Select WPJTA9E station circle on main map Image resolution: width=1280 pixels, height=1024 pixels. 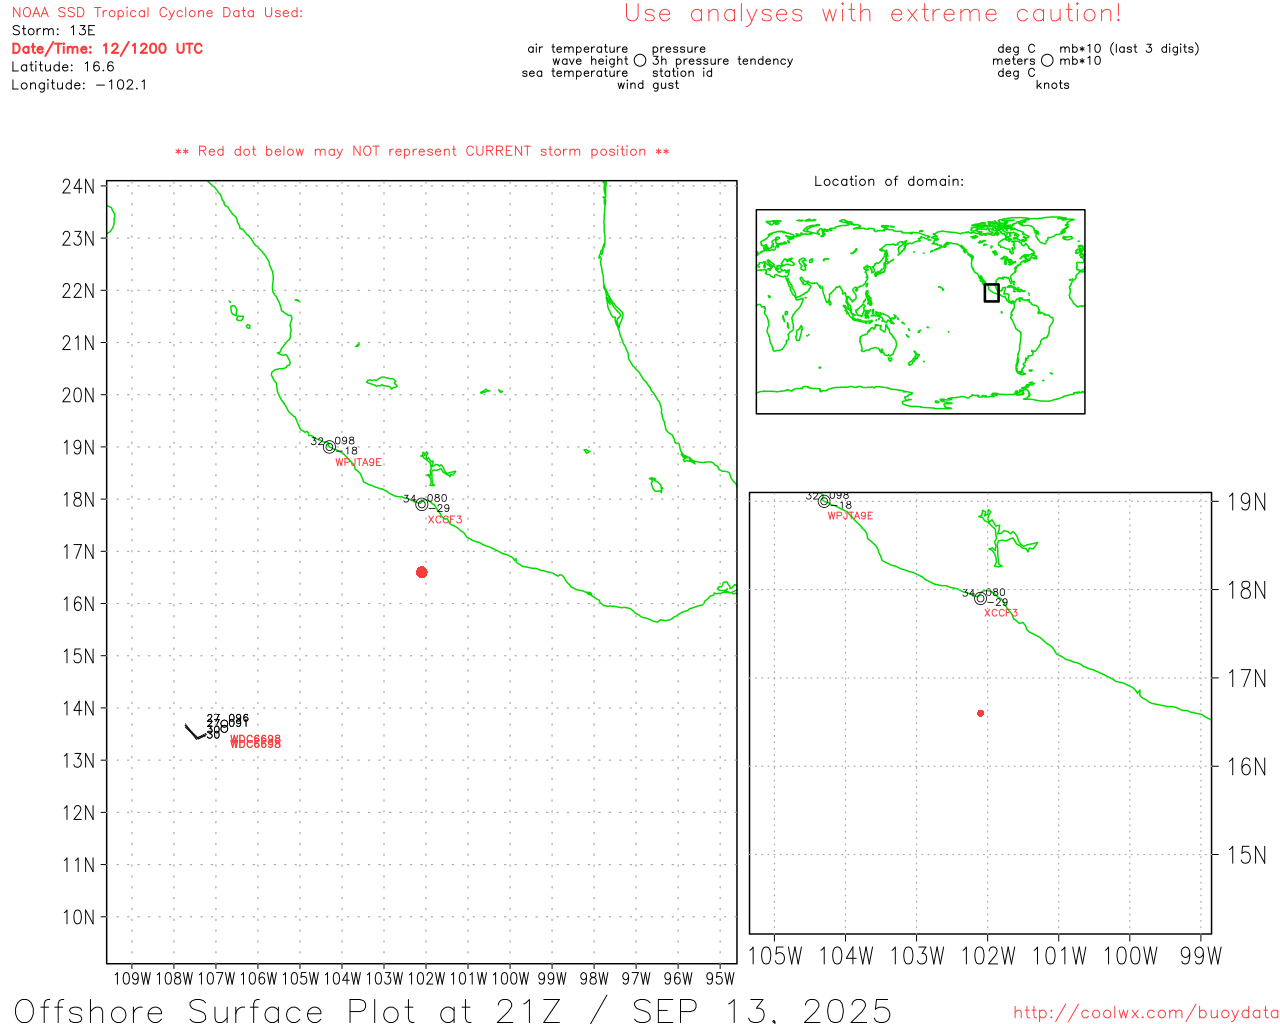click(329, 447)
